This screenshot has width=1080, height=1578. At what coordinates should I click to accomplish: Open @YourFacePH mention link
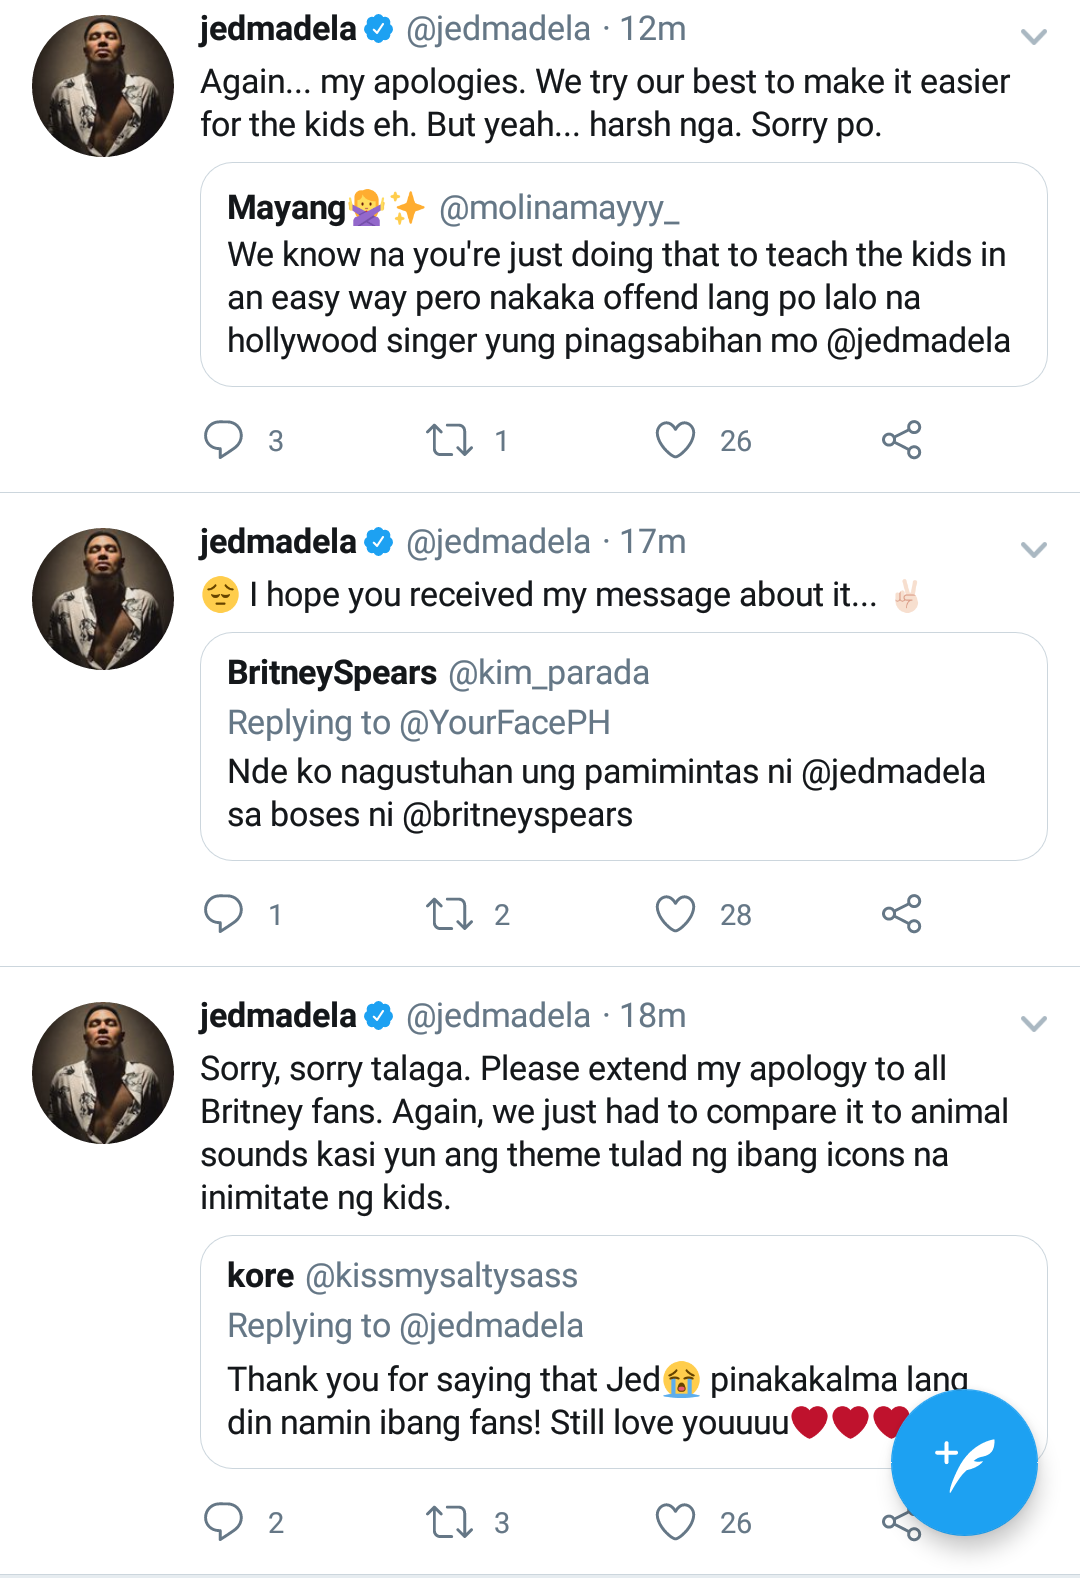pos(504,723)
